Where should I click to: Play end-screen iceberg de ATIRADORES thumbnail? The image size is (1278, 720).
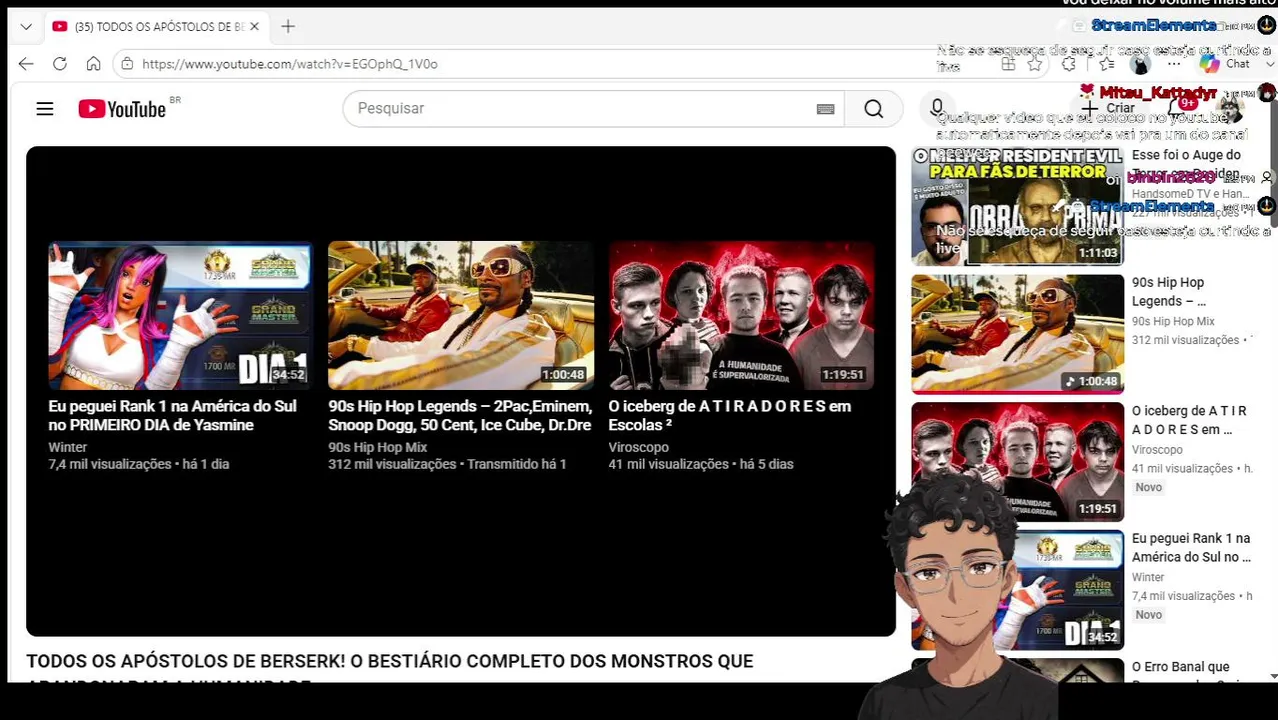click(x=741, y=315)
